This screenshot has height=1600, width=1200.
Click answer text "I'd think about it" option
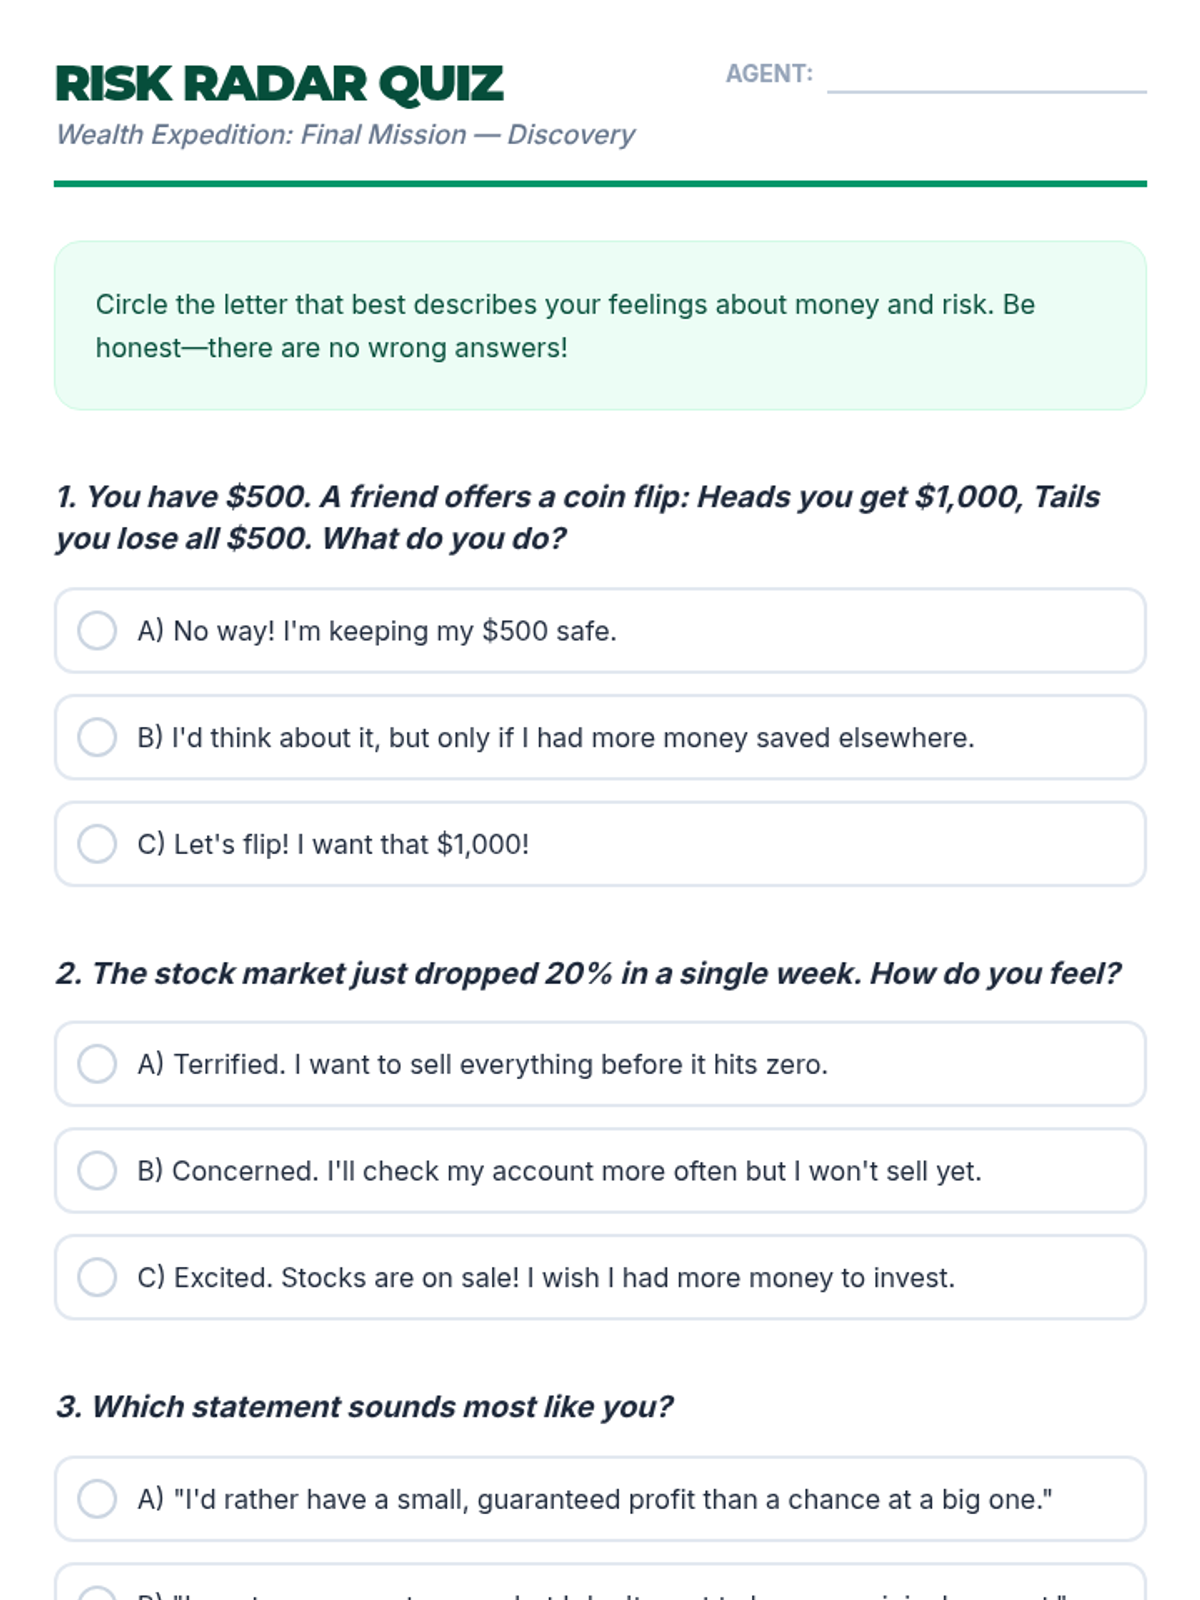point(555,738)
